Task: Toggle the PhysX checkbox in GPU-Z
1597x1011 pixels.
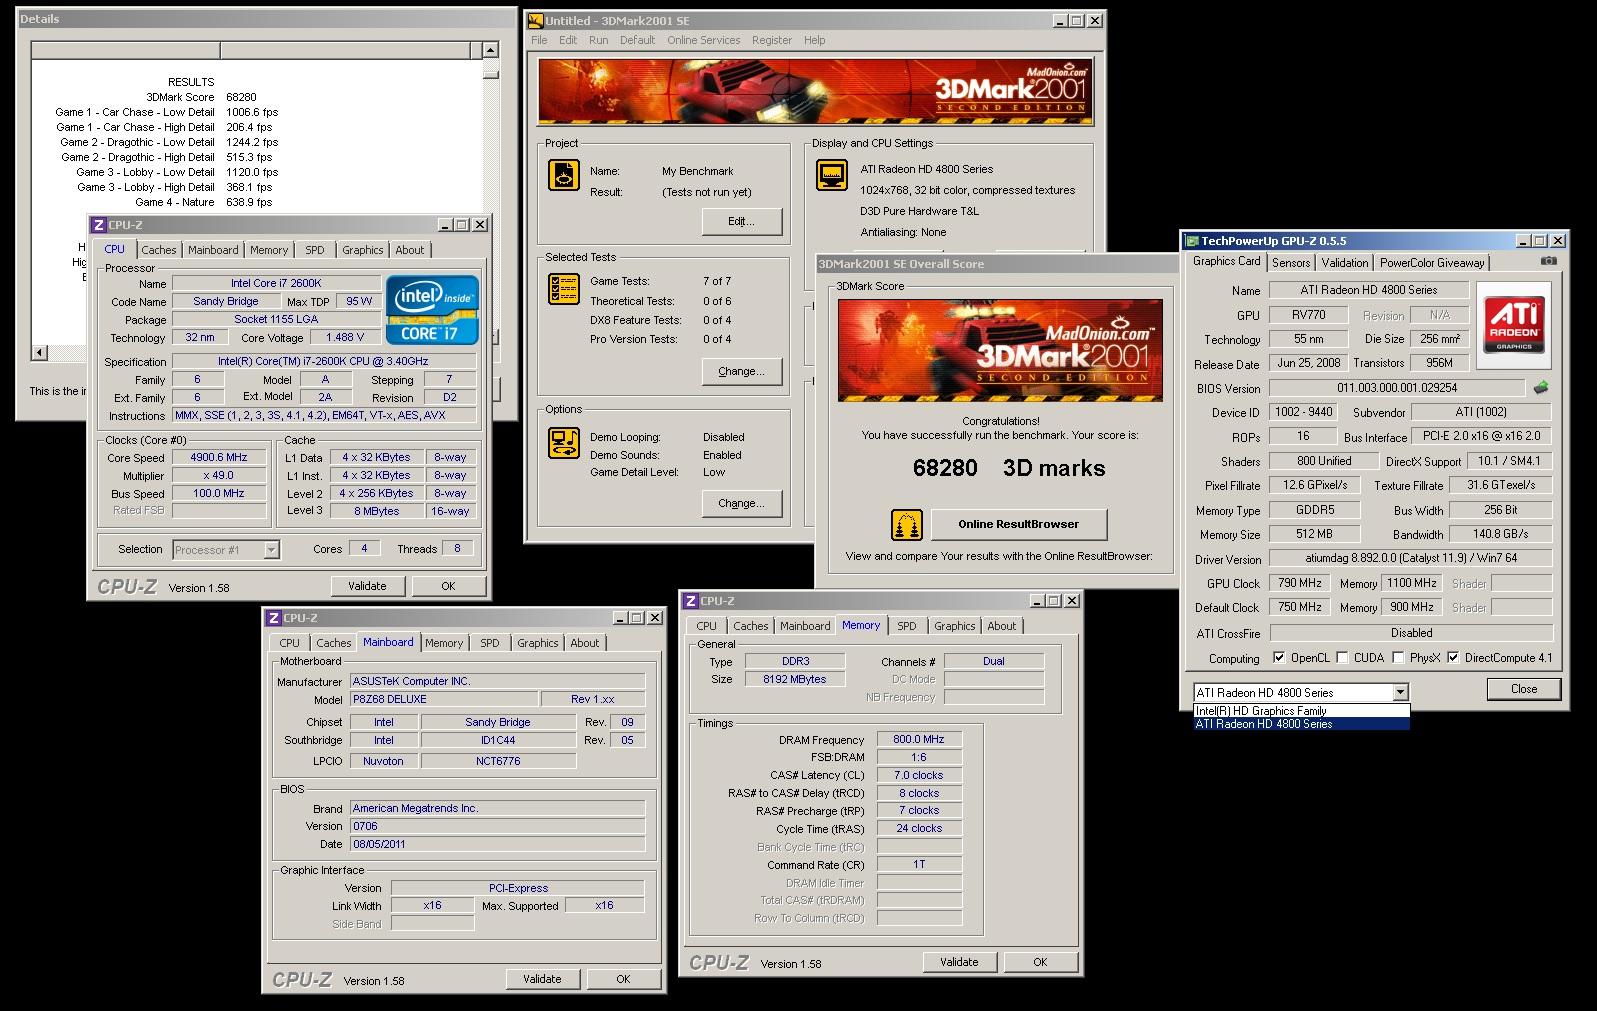Action: point(1397,658)
